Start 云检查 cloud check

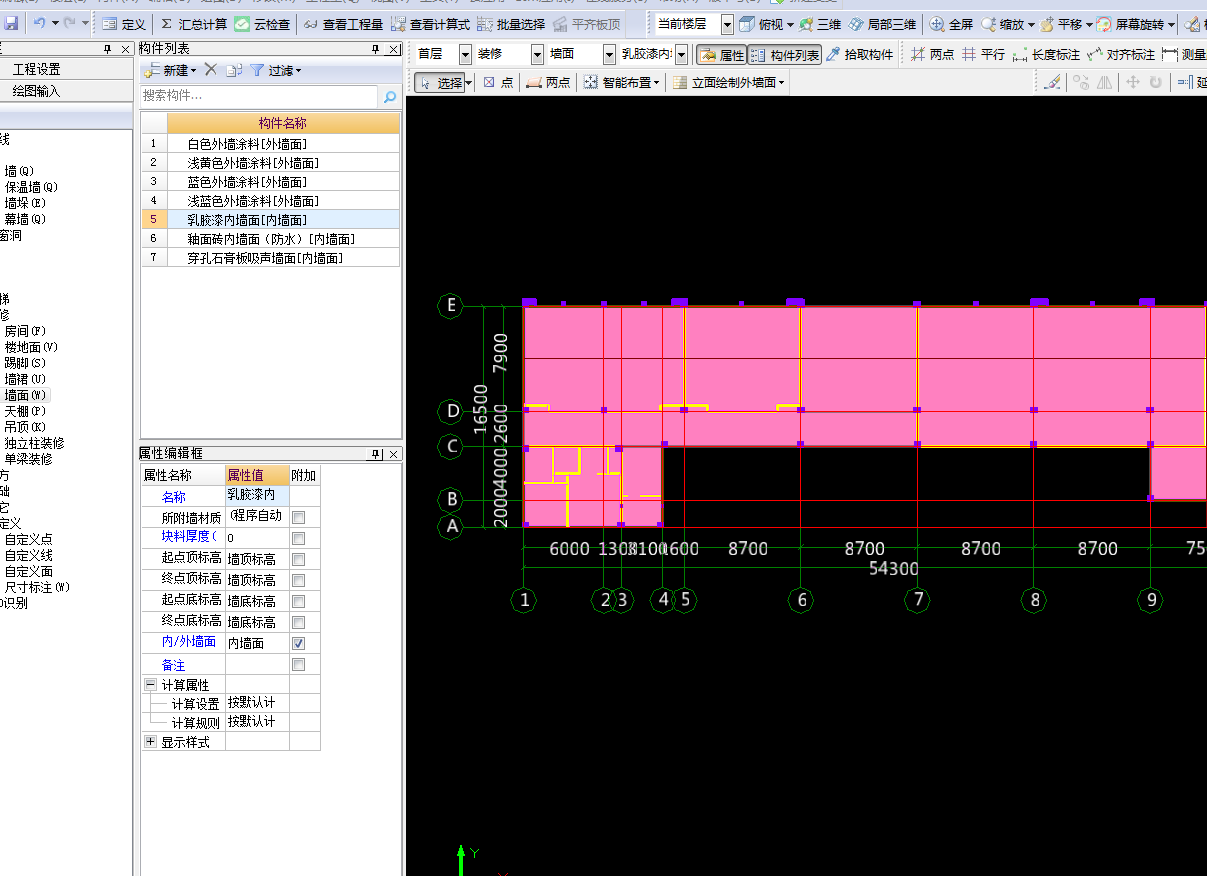tap(263, 24)
